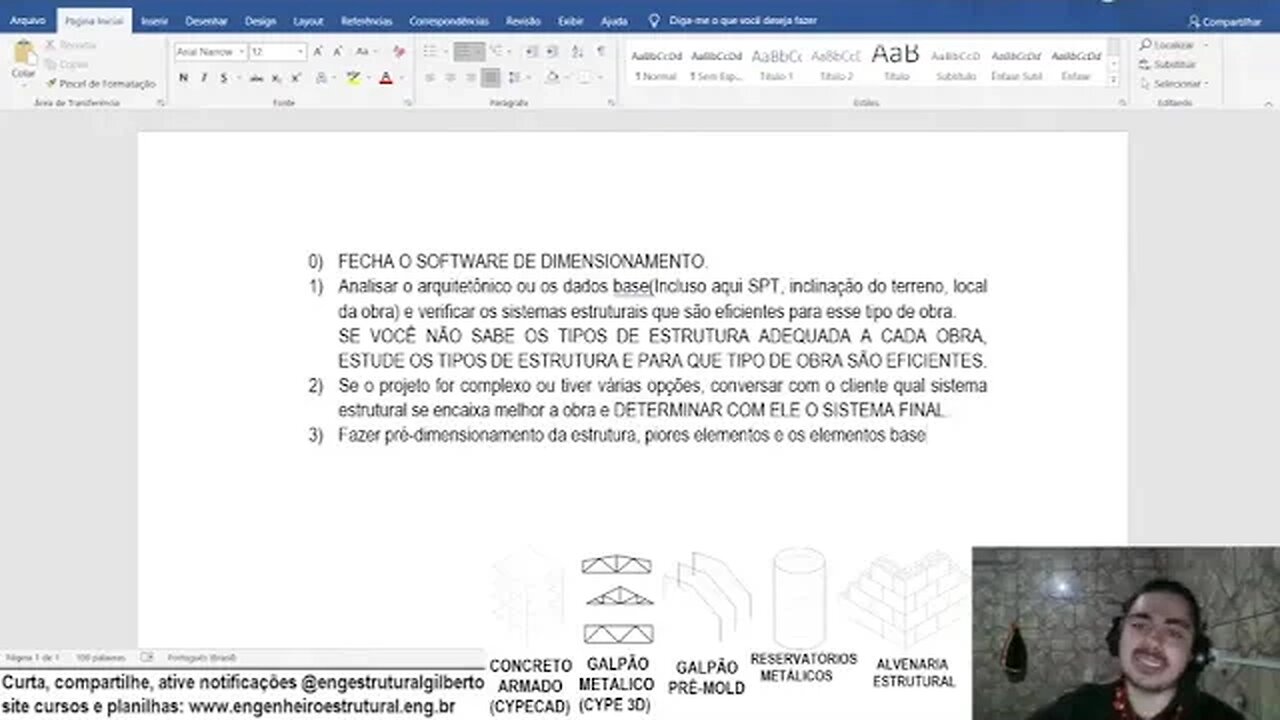This screenshot has width=1280, height=720.
Task: Apply Título 1 style
Action: click(x=776, y=64)
